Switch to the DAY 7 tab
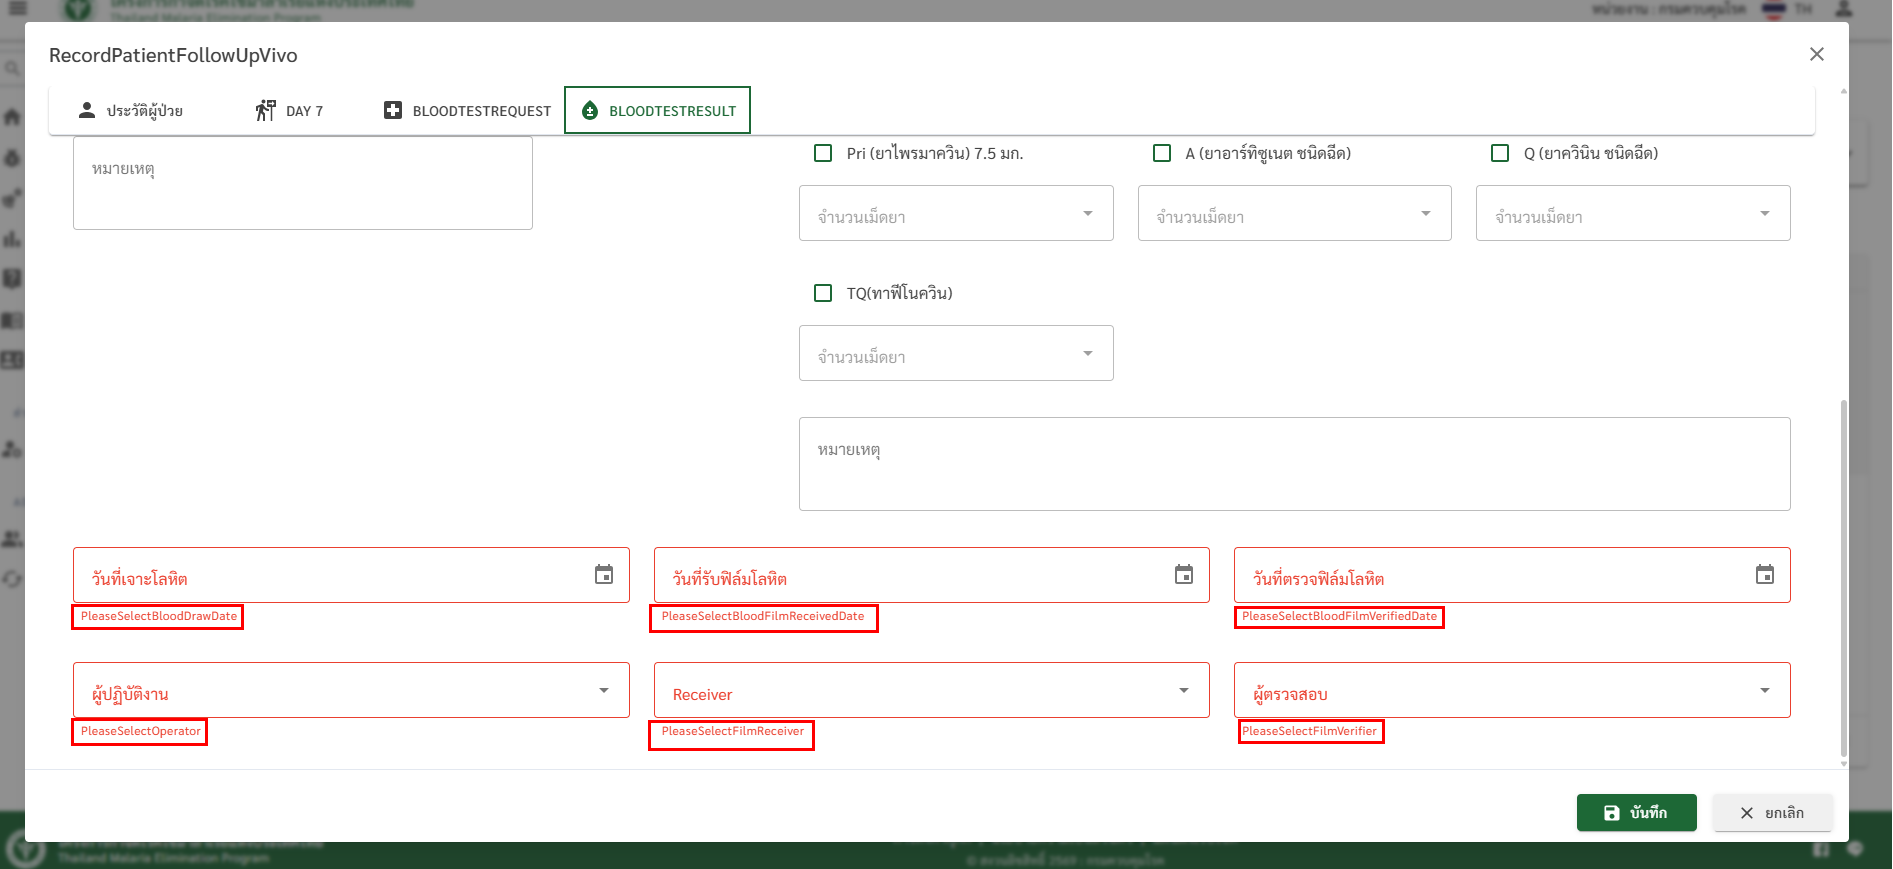1893x869 pixels. (290, 110)
